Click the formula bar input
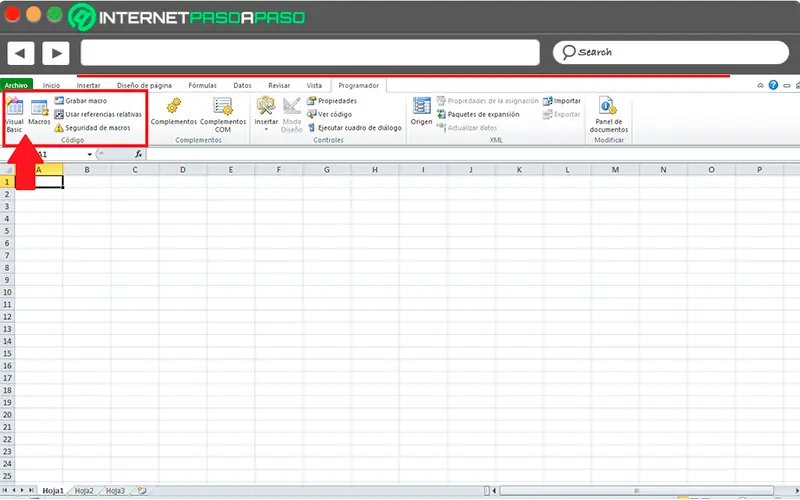 pyautogui.click(x=472, y=154)
